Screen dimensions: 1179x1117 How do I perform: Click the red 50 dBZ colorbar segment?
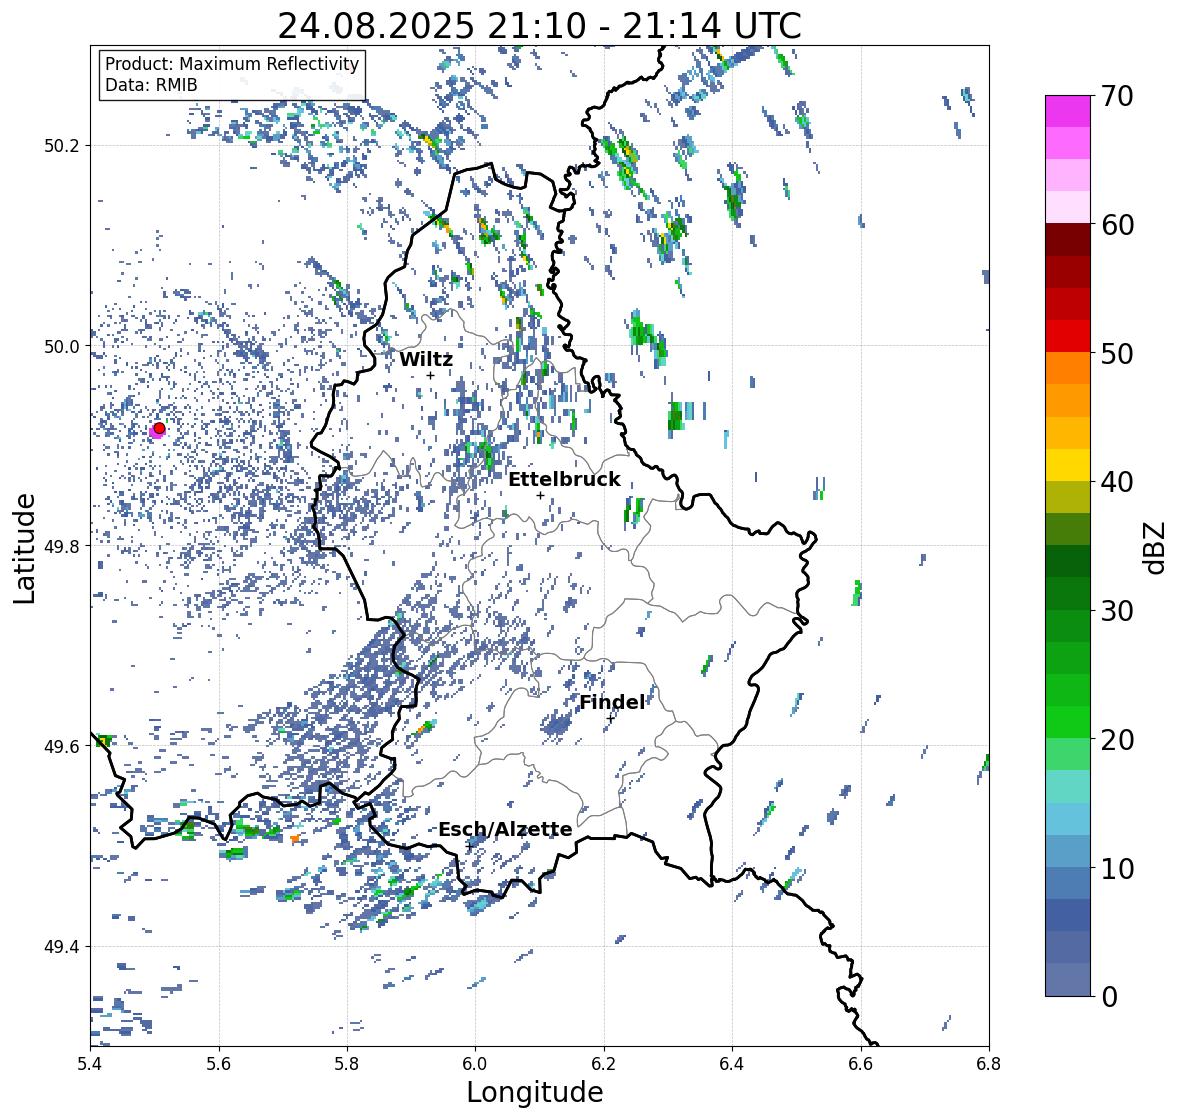click(x=1068, y=336)
